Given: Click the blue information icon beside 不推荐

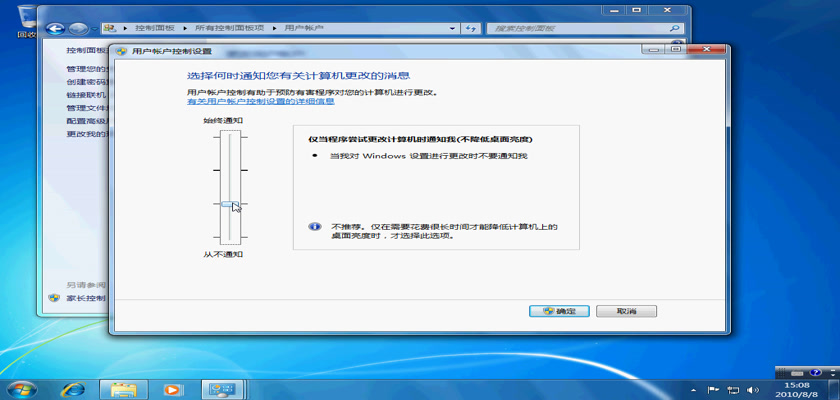Looking at the screenshot, I should point(314,227).
